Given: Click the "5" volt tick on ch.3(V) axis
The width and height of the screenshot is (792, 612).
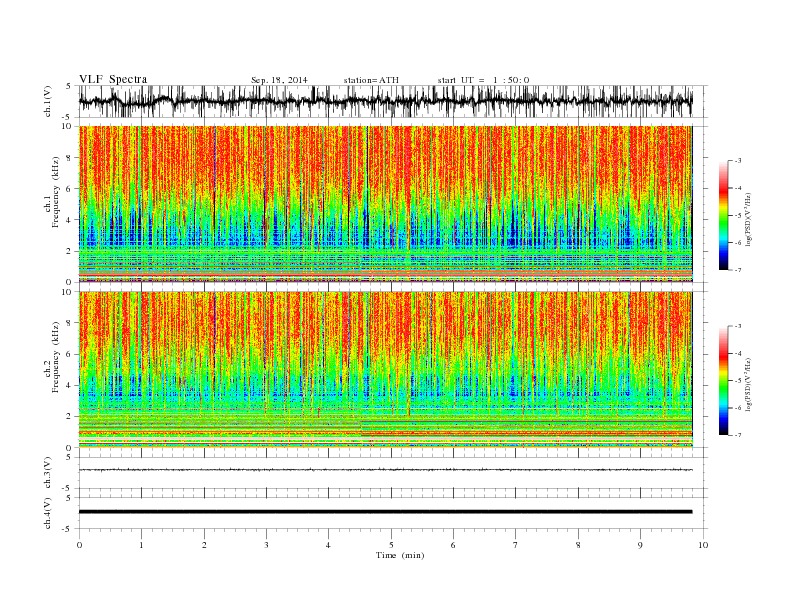Looking at the screenshot, I should click(x=69, y=457).
